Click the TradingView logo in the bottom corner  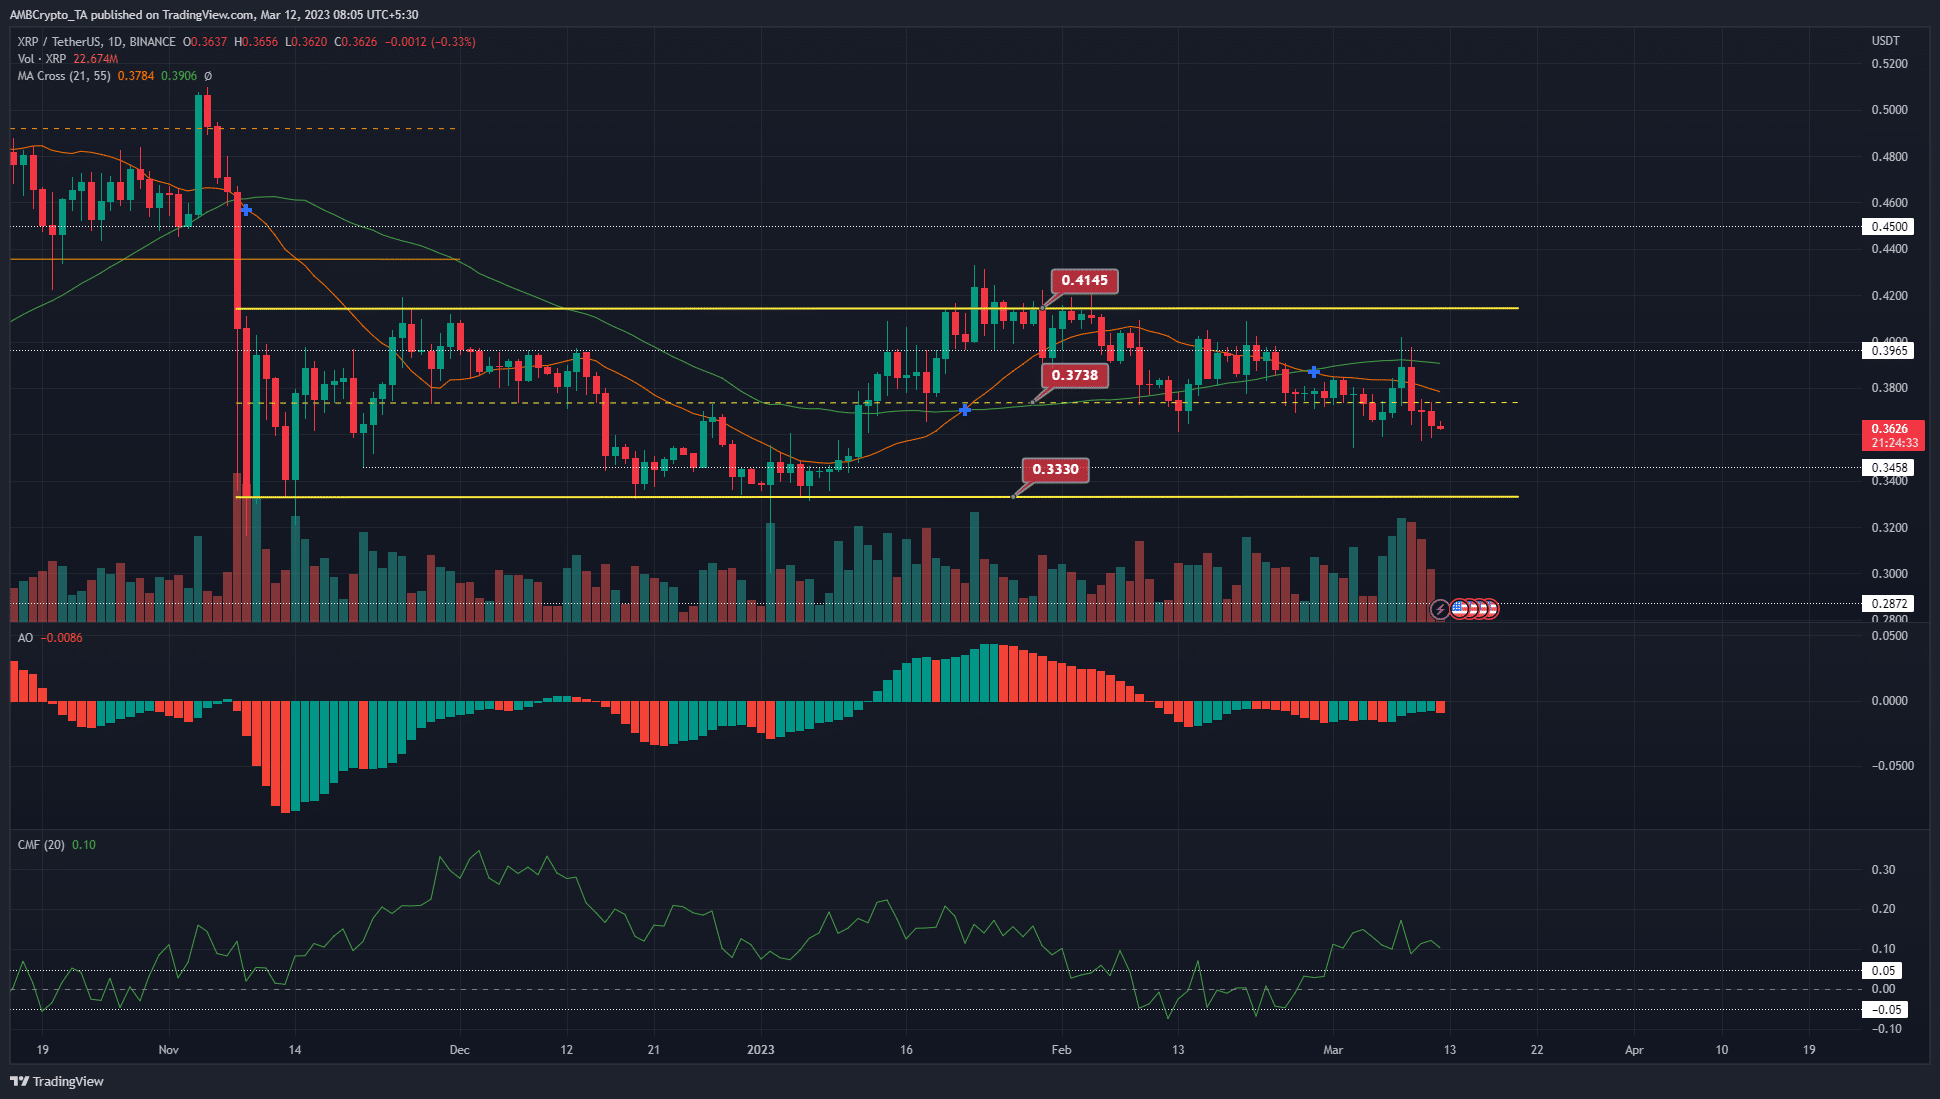point(57,1081)
